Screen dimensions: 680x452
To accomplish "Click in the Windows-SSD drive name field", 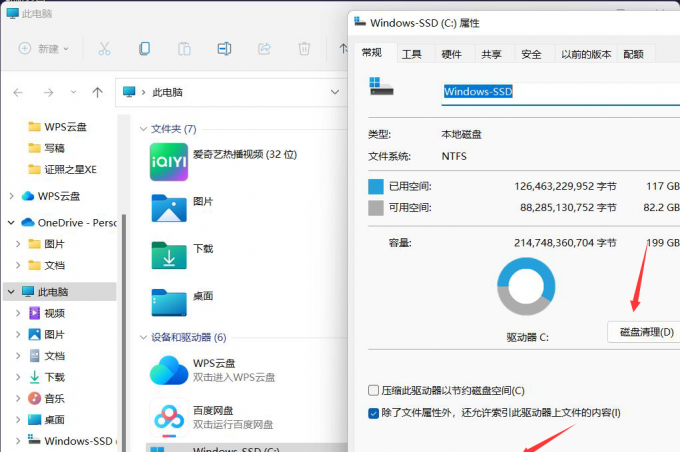I will tap(561, 92).
